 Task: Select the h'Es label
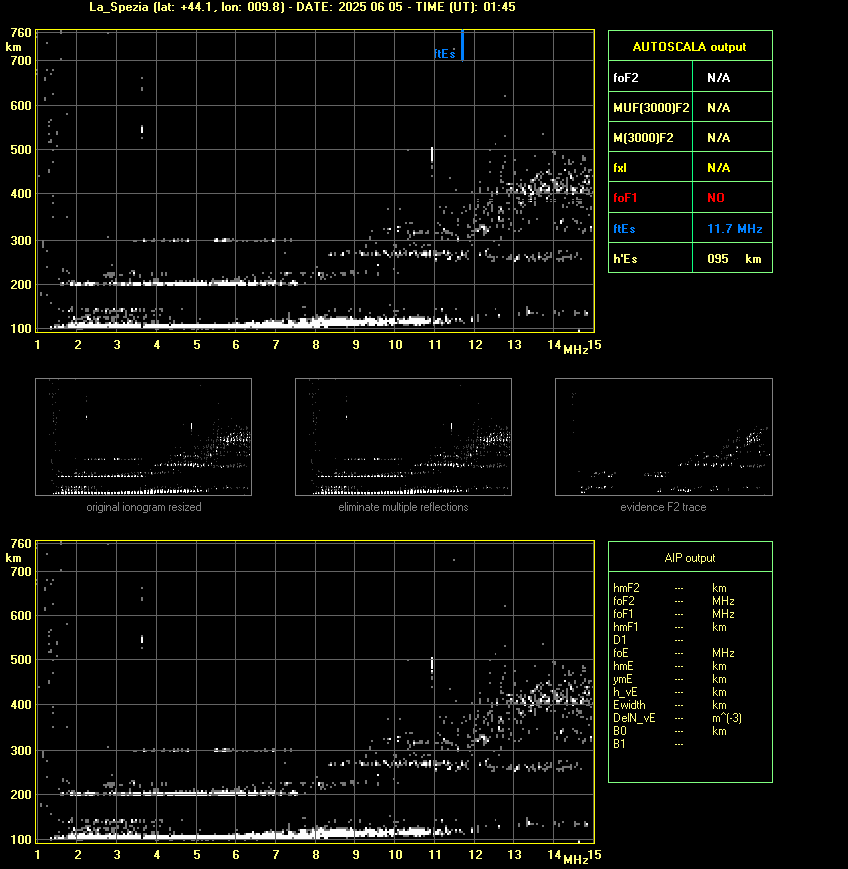point(625,259)
